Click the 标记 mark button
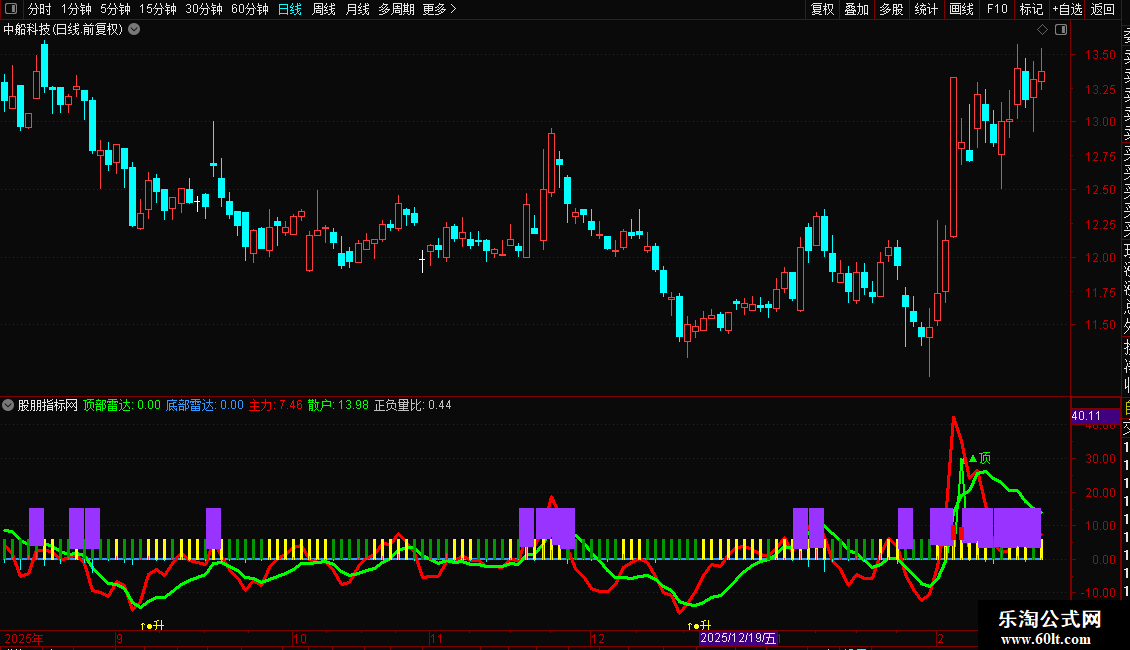 click(x=1031, y=9)
